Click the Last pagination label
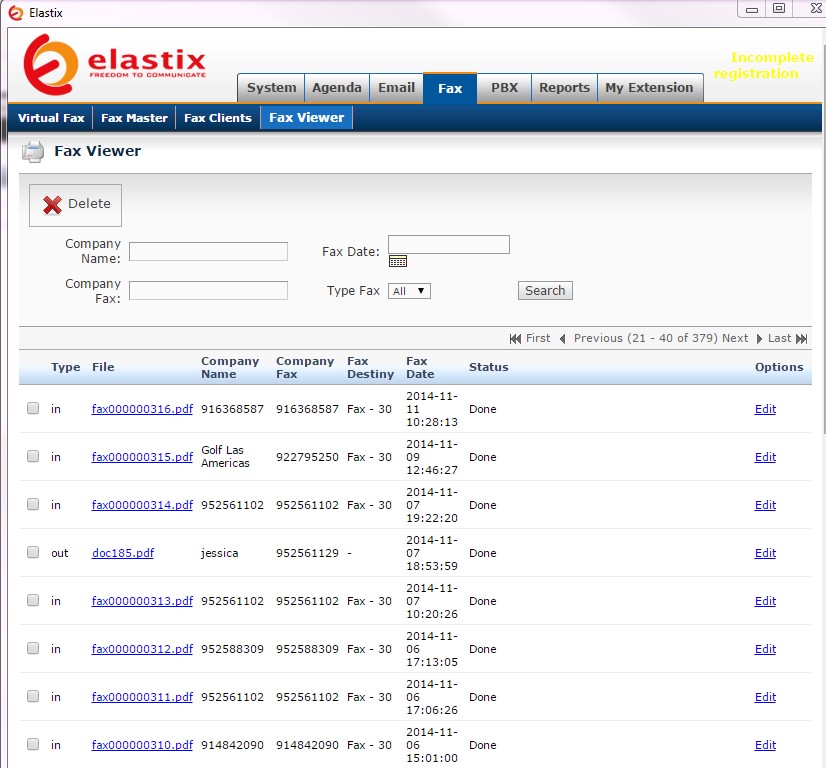826x768 pixels. [780, 338]
